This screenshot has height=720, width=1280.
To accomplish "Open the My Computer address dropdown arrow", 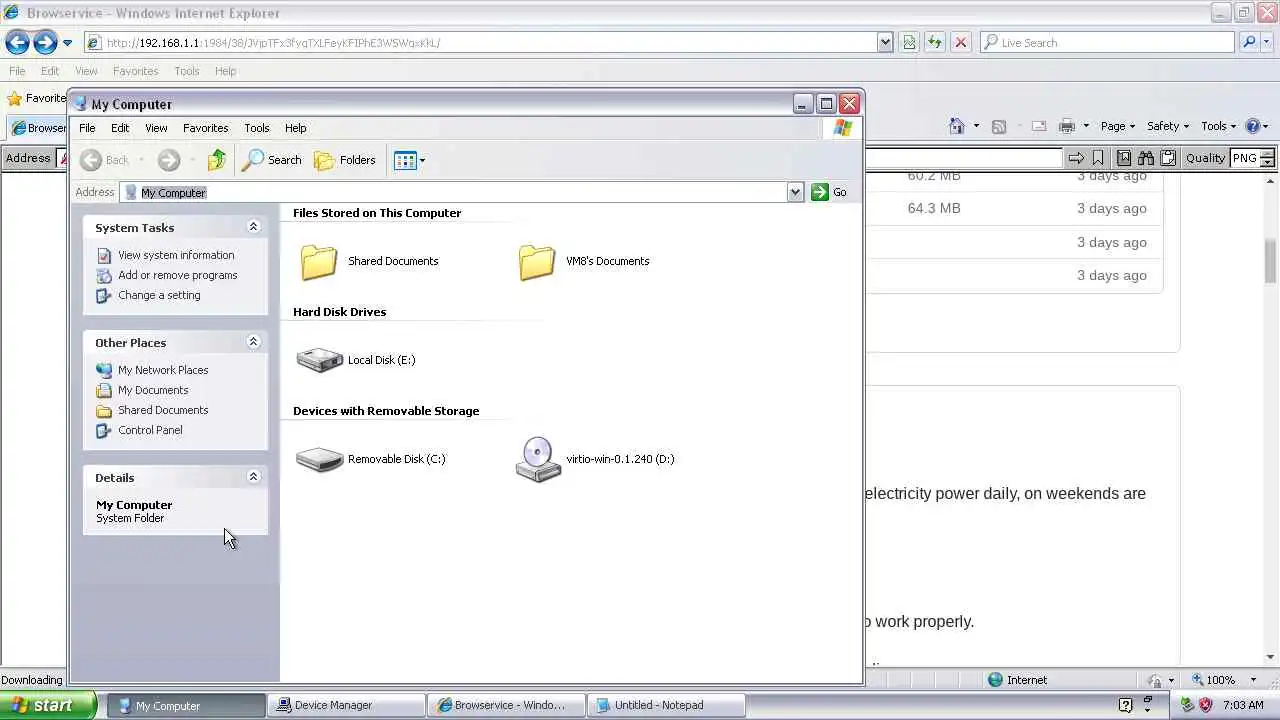I will pyautogui.click(x=795, y=192).
